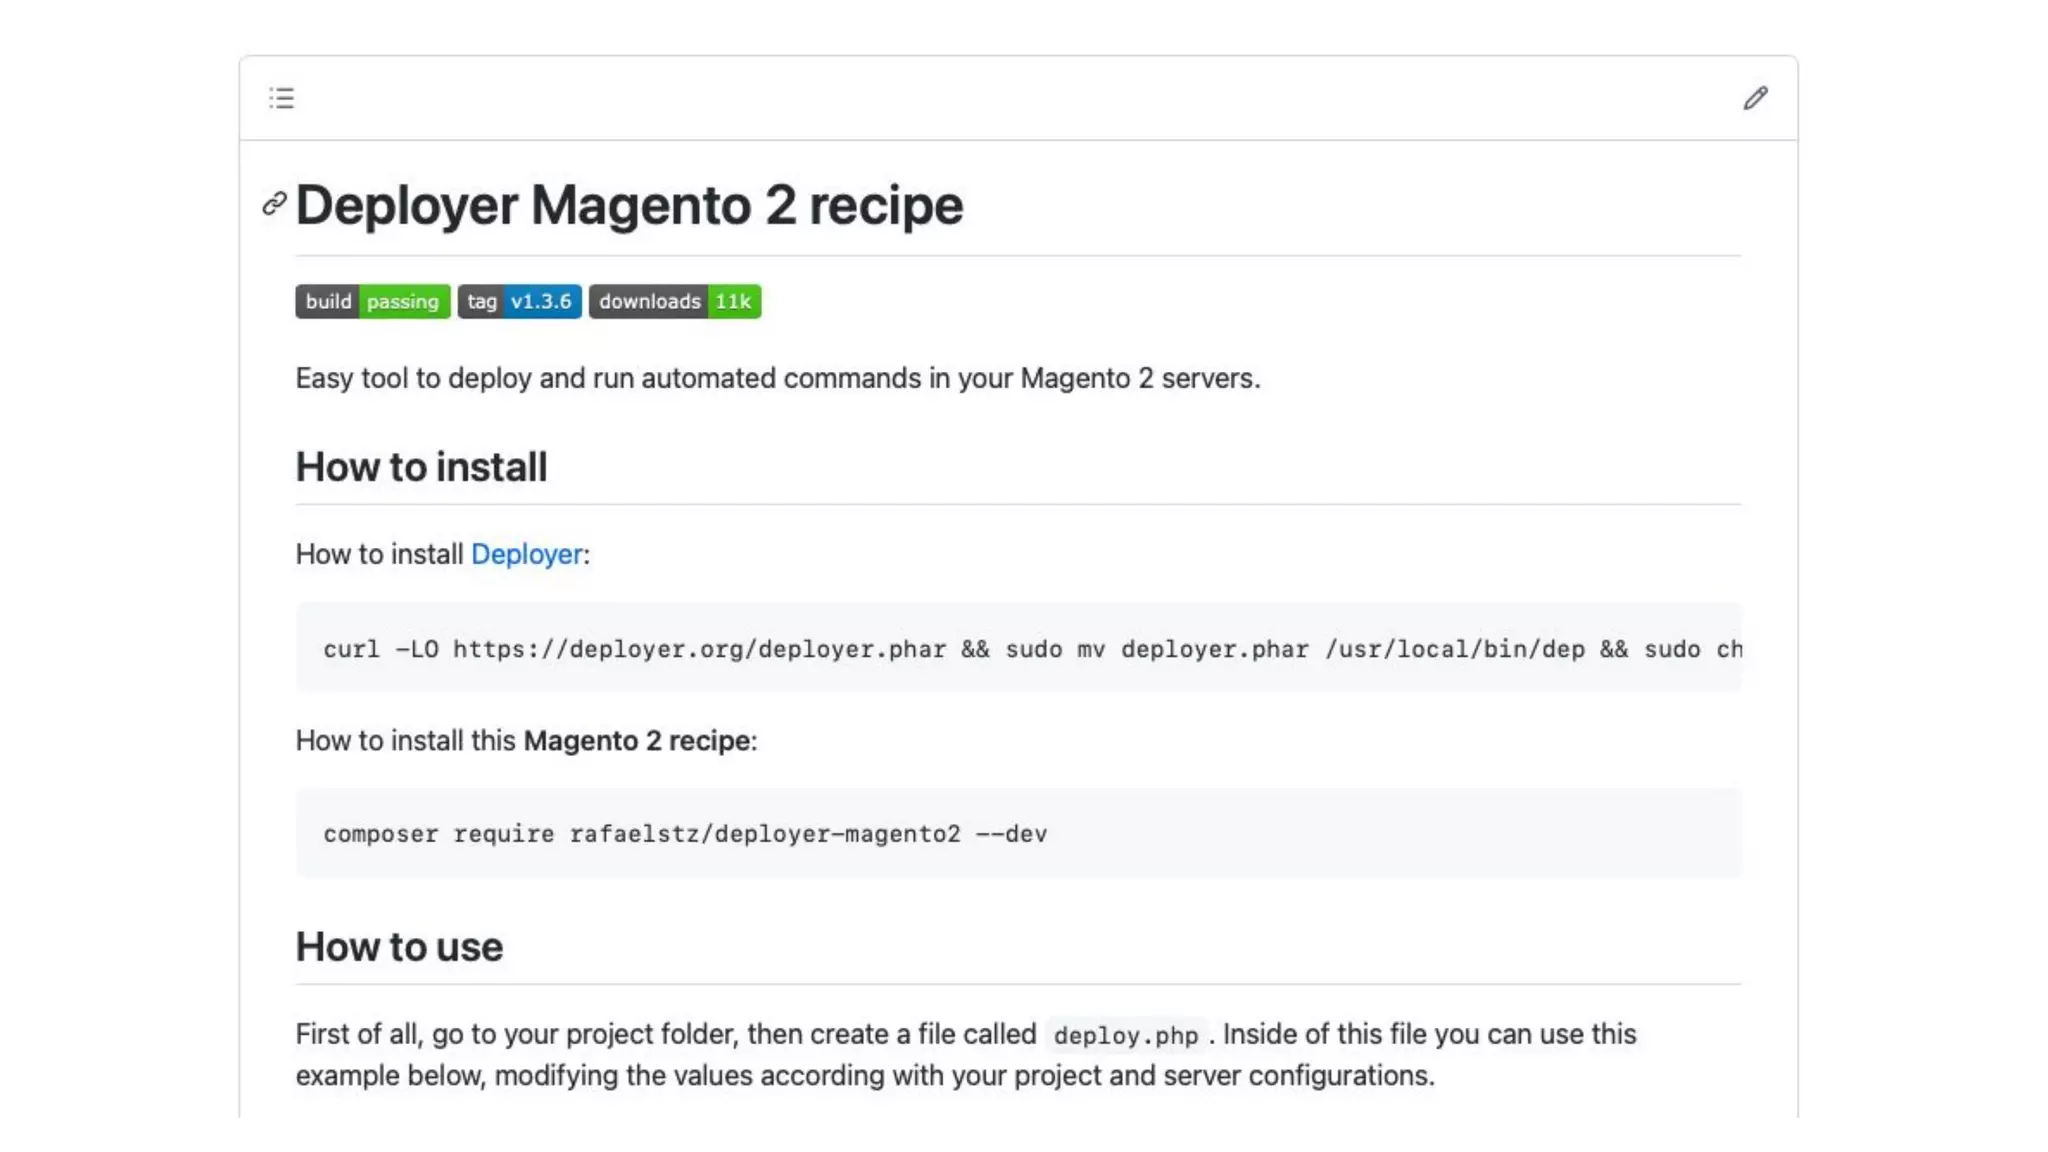Open the blue Deployer hyperlink
The width and height of the screenshot is (2048, 1152).
tap(526, 554)
